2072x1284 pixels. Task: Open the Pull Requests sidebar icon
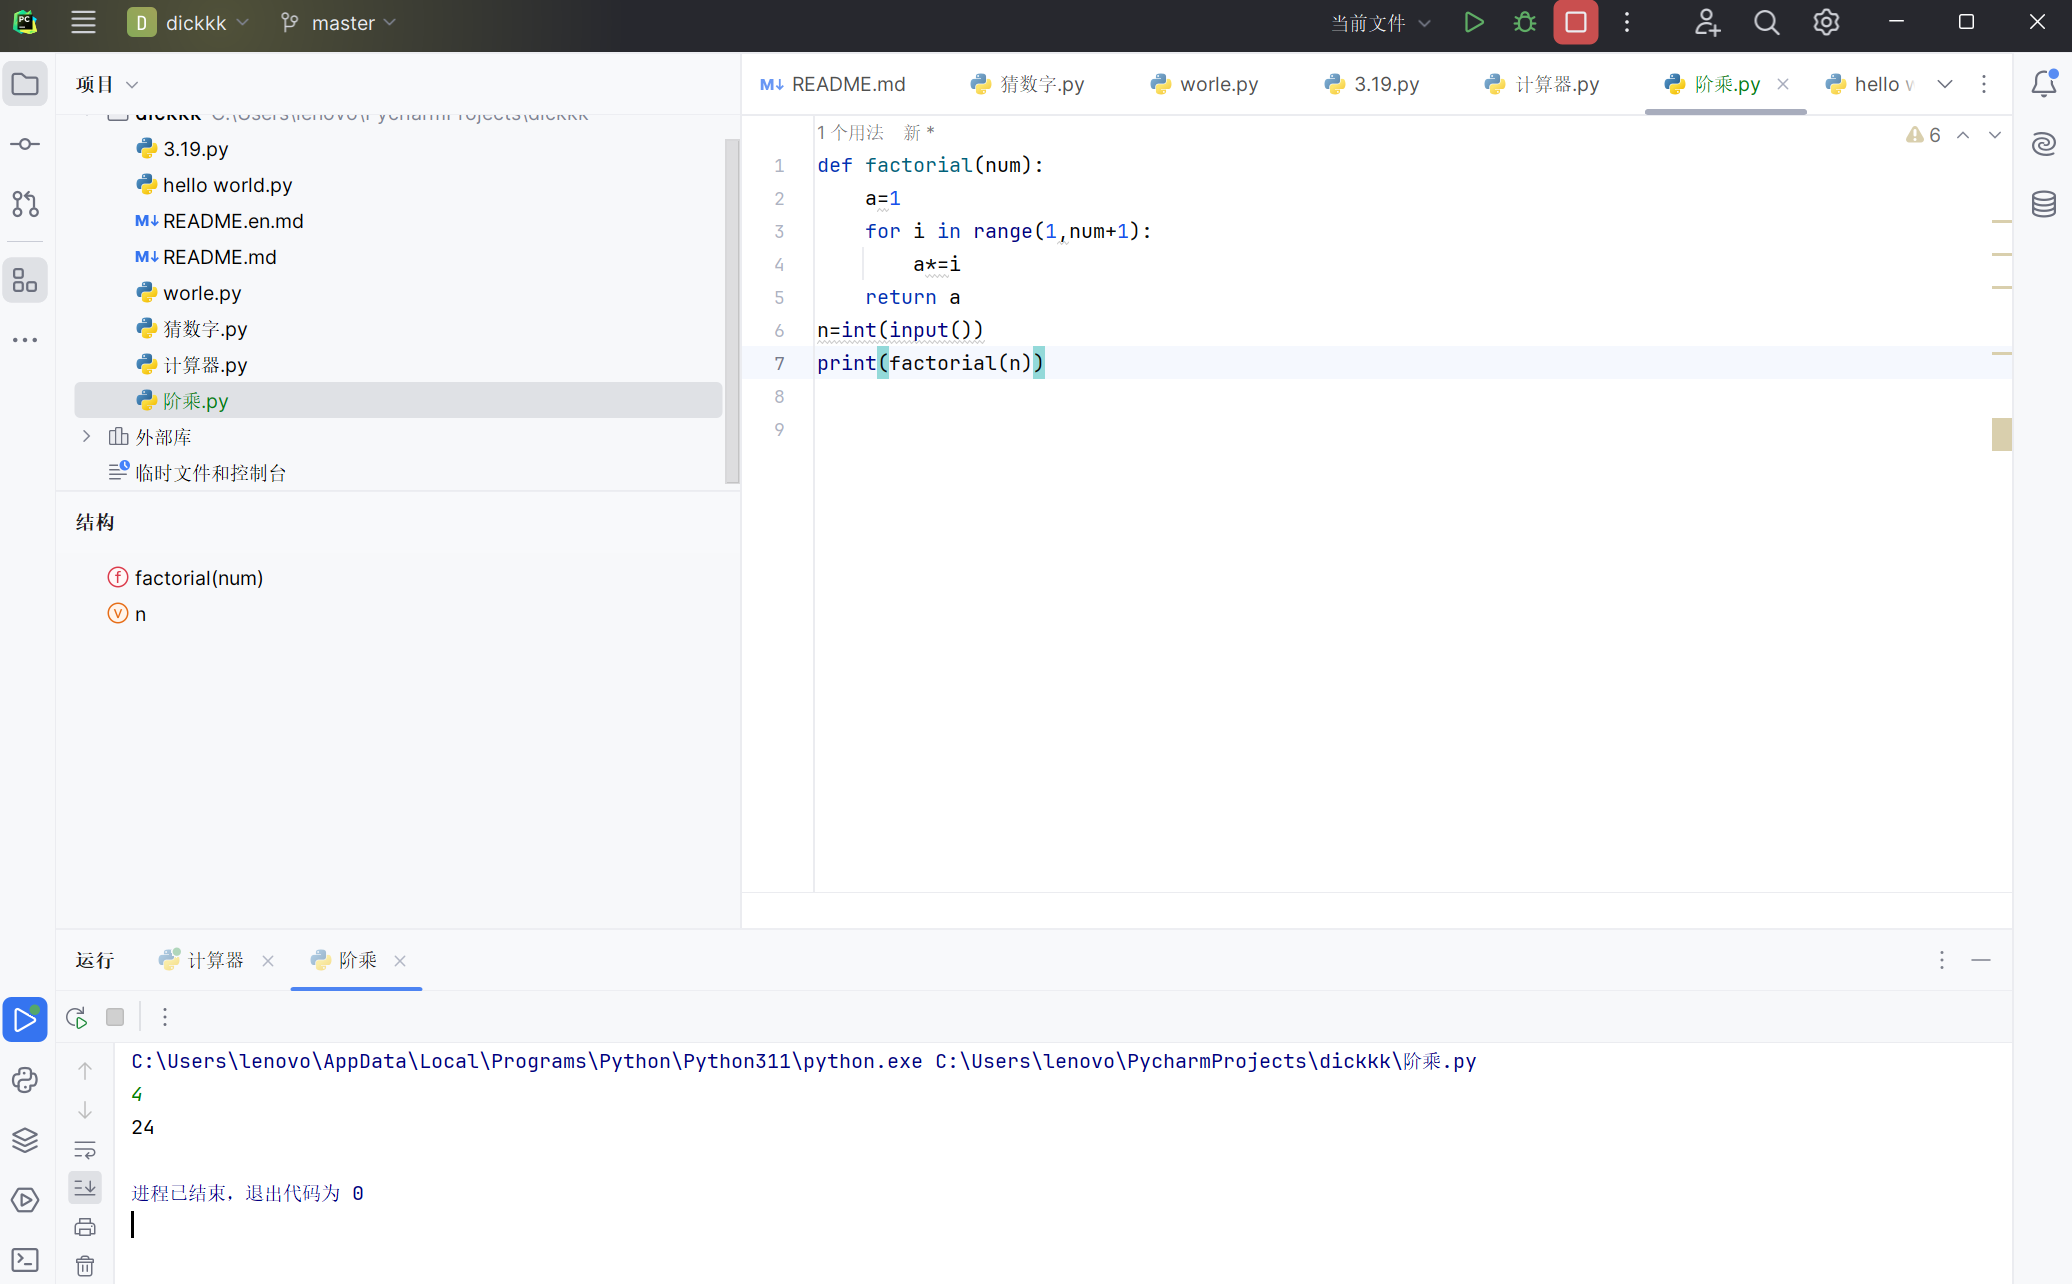(x=25, y=204)
